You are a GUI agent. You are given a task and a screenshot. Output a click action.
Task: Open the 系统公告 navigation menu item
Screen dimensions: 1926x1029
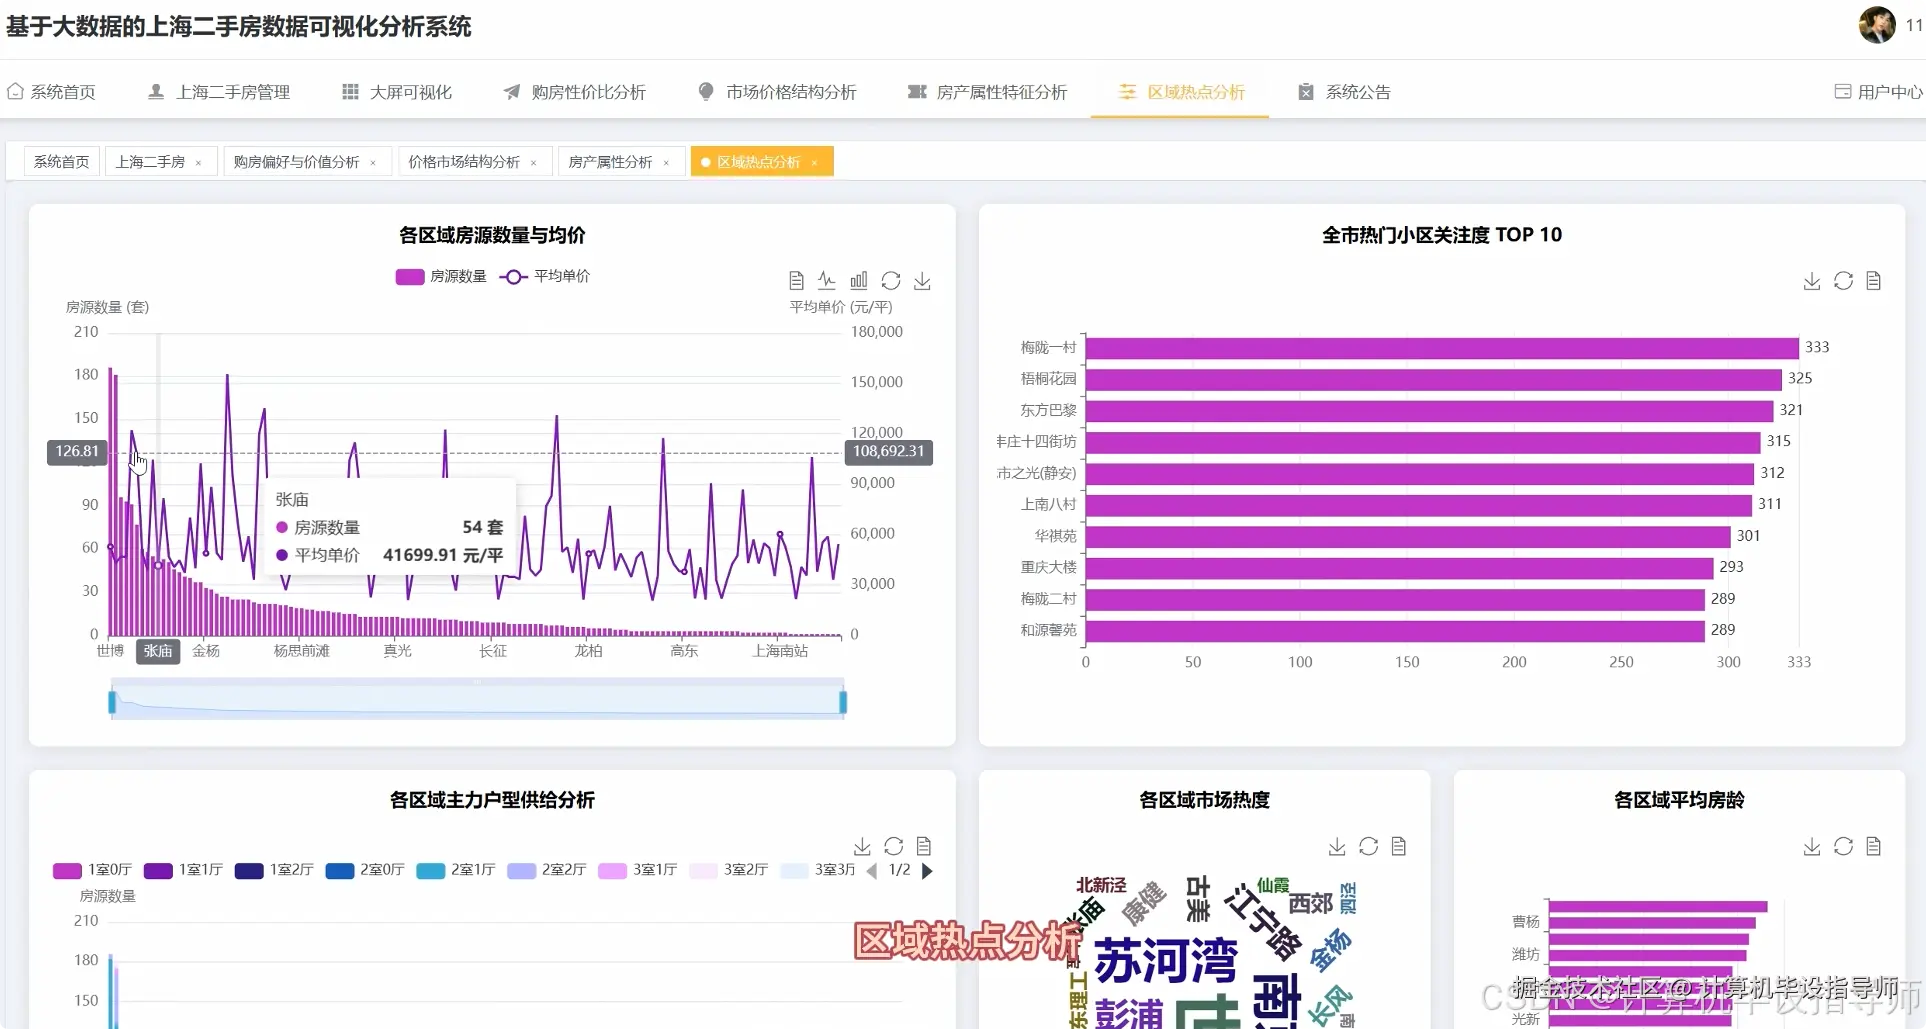(x=1357, y=92)
